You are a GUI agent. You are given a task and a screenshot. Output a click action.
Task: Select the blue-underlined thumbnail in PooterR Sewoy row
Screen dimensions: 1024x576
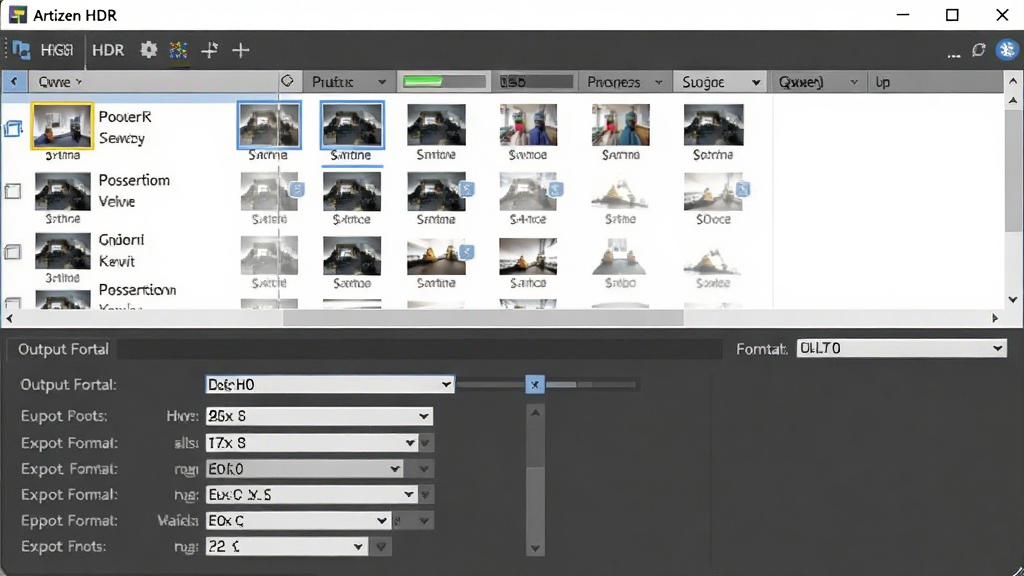(352, 125)
